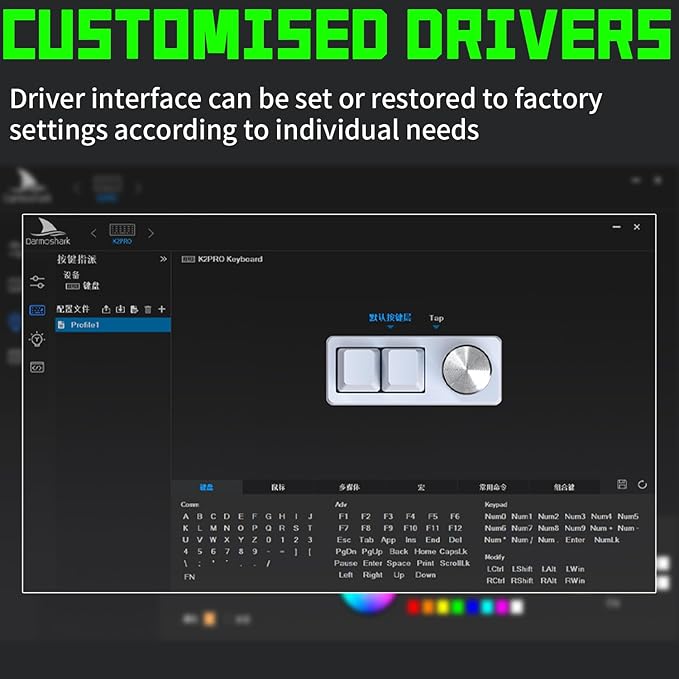This screenshot has width=679, height=679.
Task: Go to next device with right chevron
Action: tap(151, 233)
